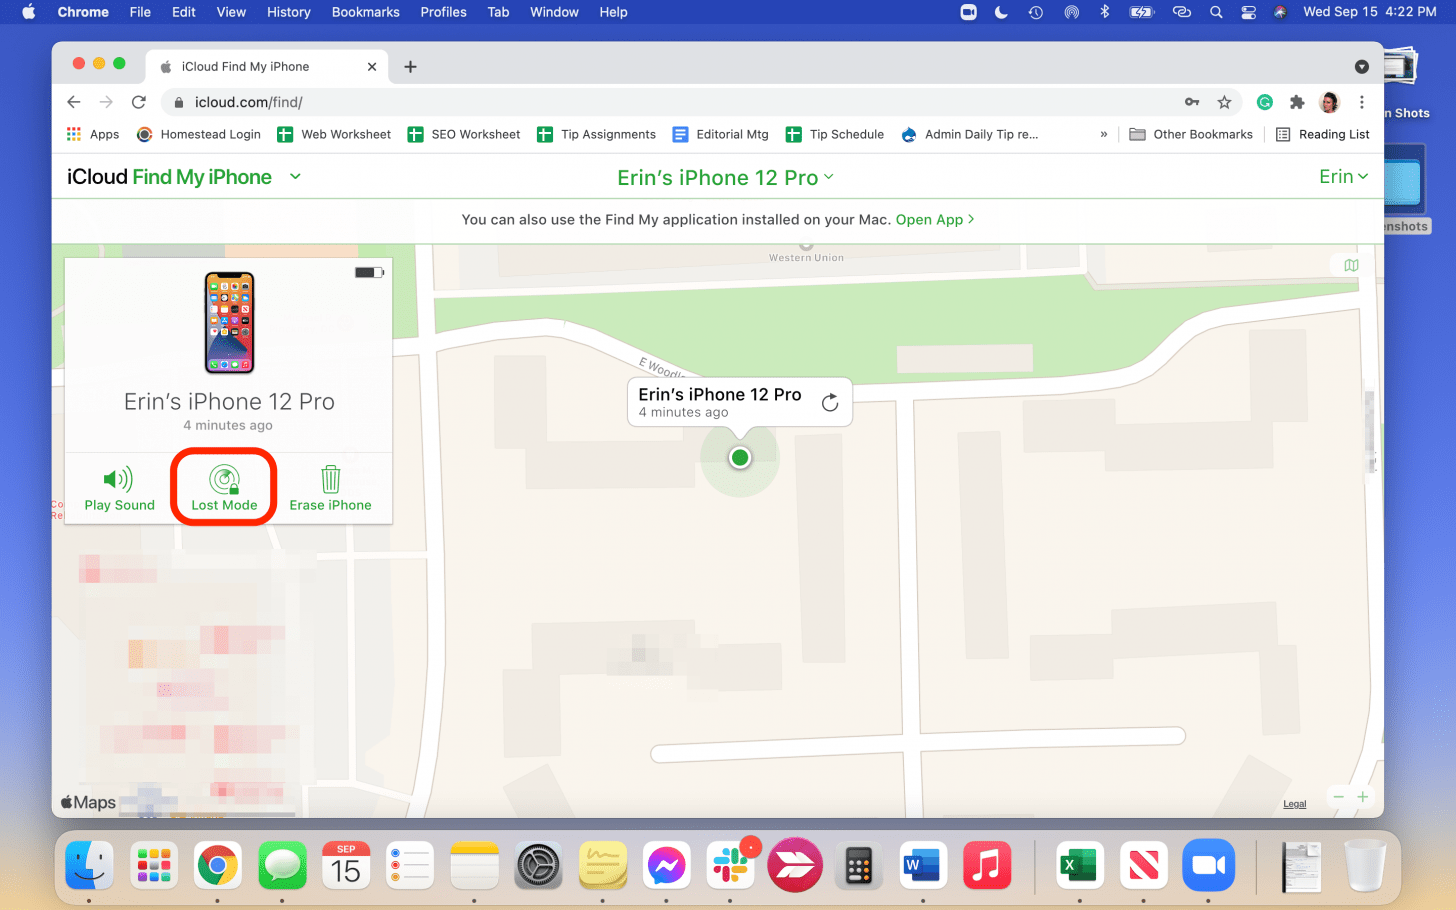Screen dimensions: 1456x910
Task: Open a new Chrome tab
Action: pyautogui.click(x=410, y=67)
